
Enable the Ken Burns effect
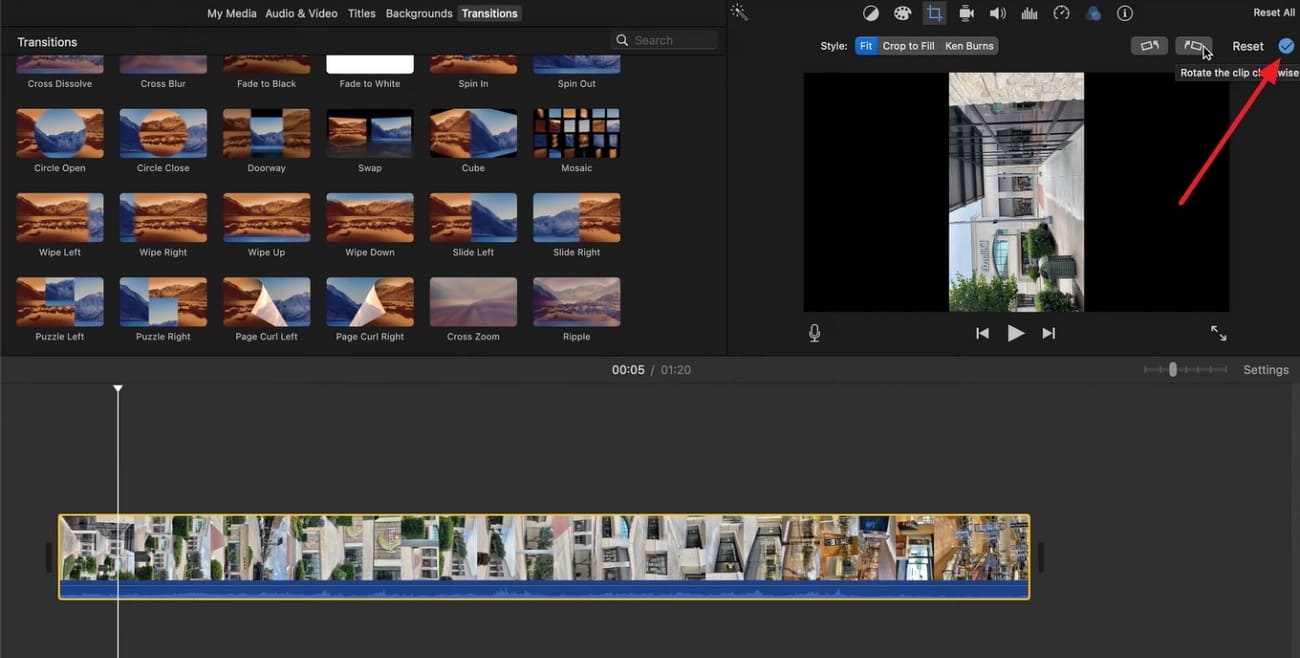click(x=968, y=45)
